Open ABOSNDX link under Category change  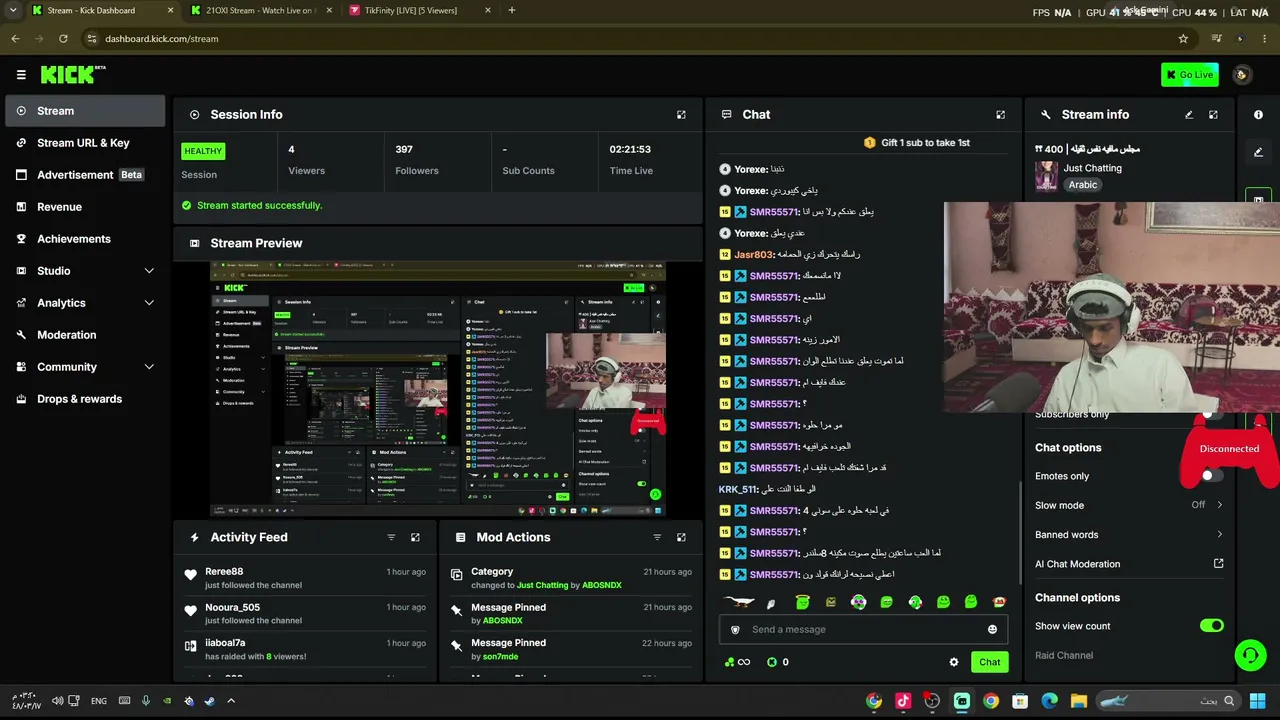point(602,585)
